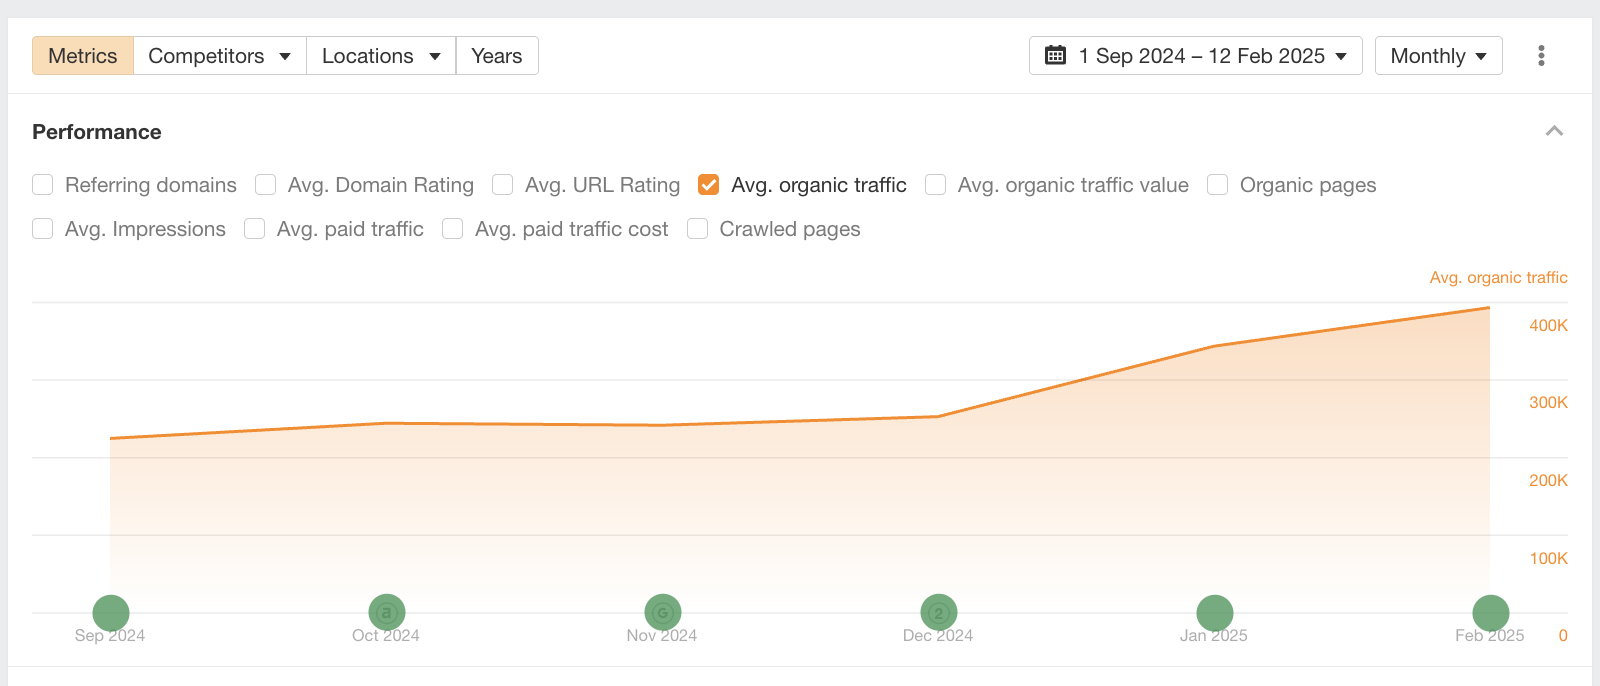This screenshot has height=686, width=1600.
Task: Enable the Referring domains checkbox
Action: (42, 185)
